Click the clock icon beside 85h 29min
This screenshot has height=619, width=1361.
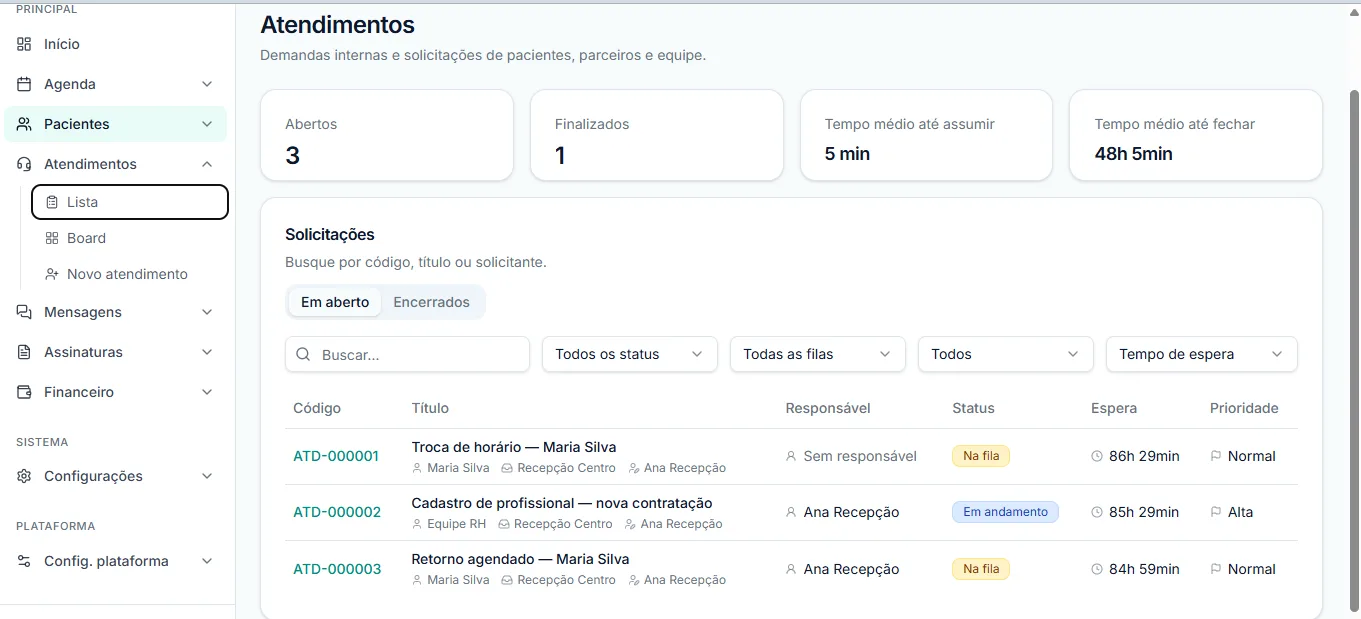pos(1097,512)
